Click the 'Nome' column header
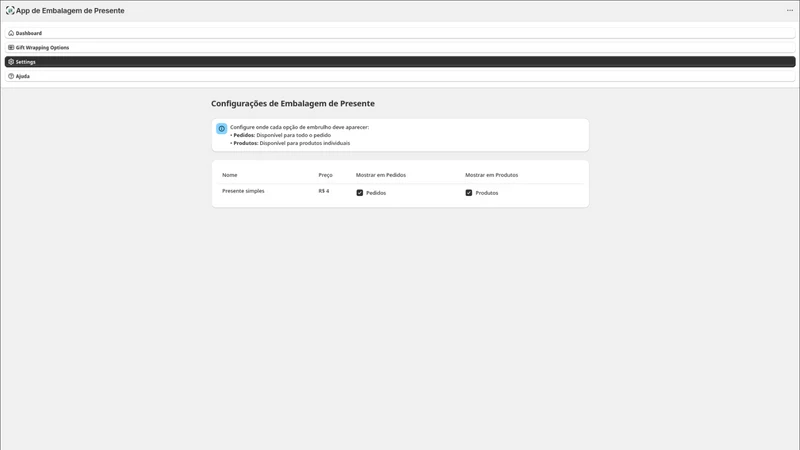800x450 pixels. tap(230, 175)
